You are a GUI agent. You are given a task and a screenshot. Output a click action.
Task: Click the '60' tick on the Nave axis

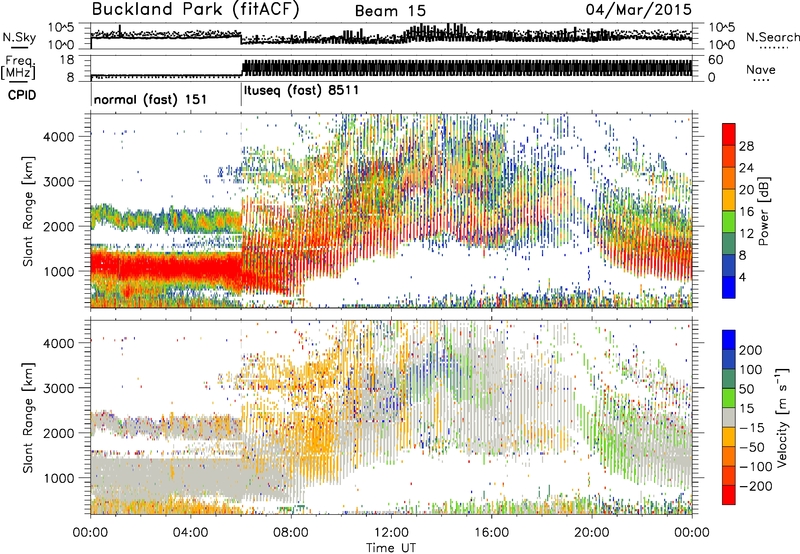716,60
